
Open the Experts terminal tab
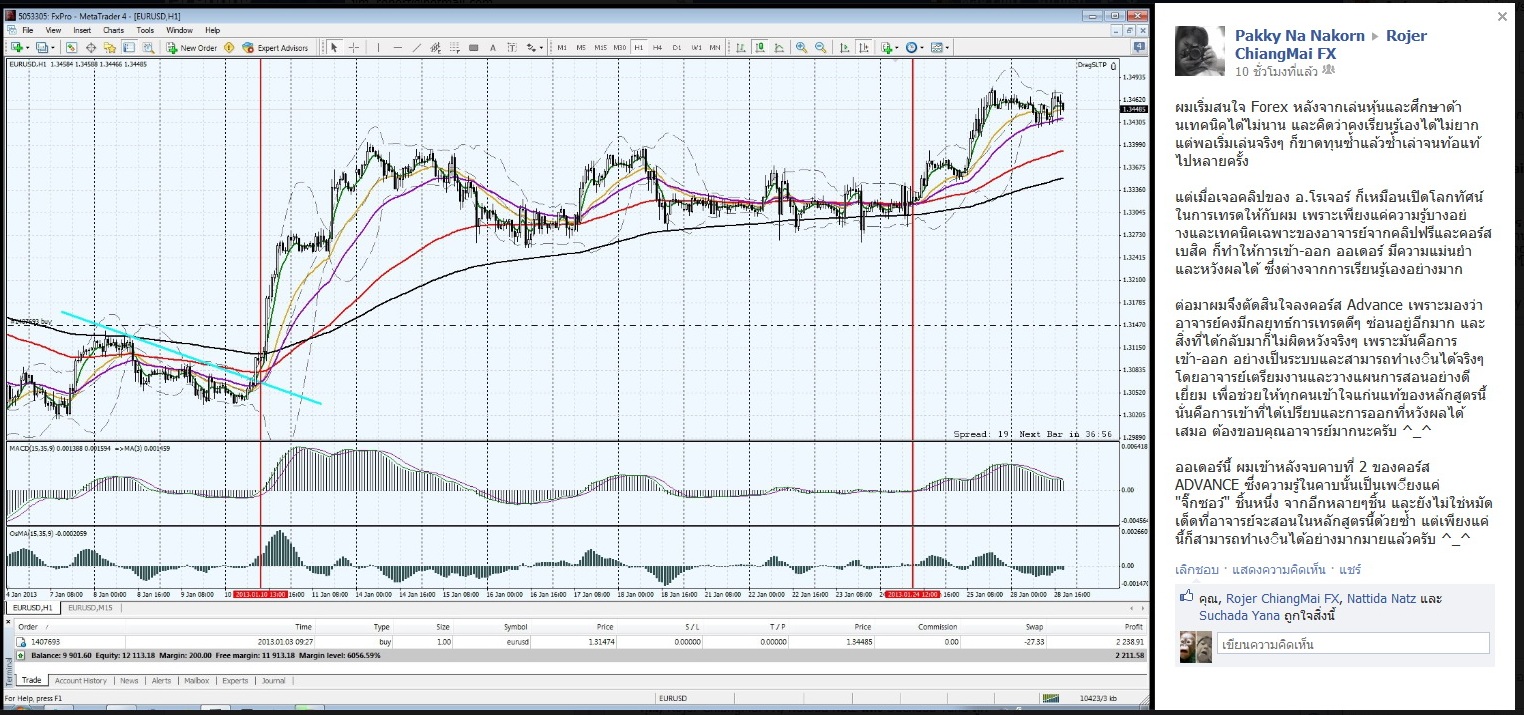[235, 681]
